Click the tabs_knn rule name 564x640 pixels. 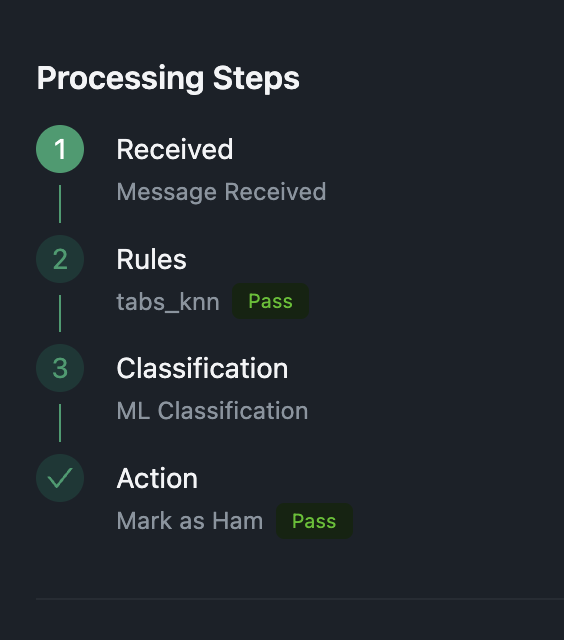[168, 302]
